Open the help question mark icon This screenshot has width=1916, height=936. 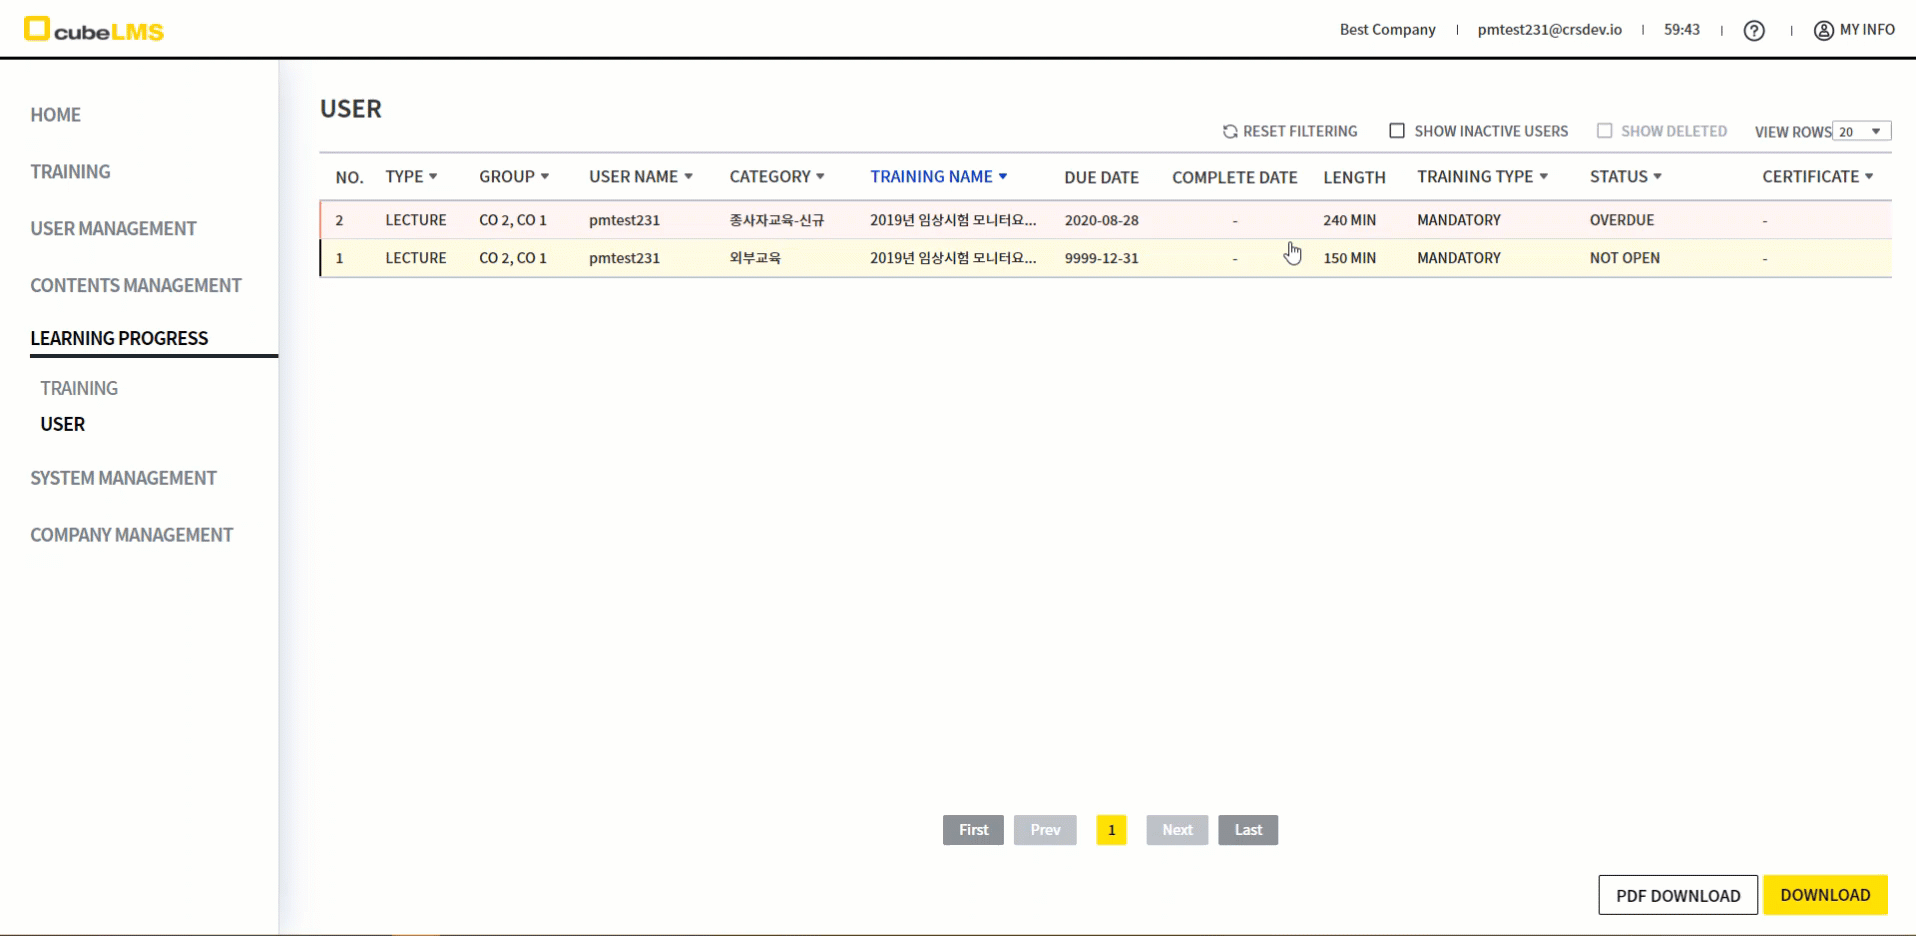1753,31
